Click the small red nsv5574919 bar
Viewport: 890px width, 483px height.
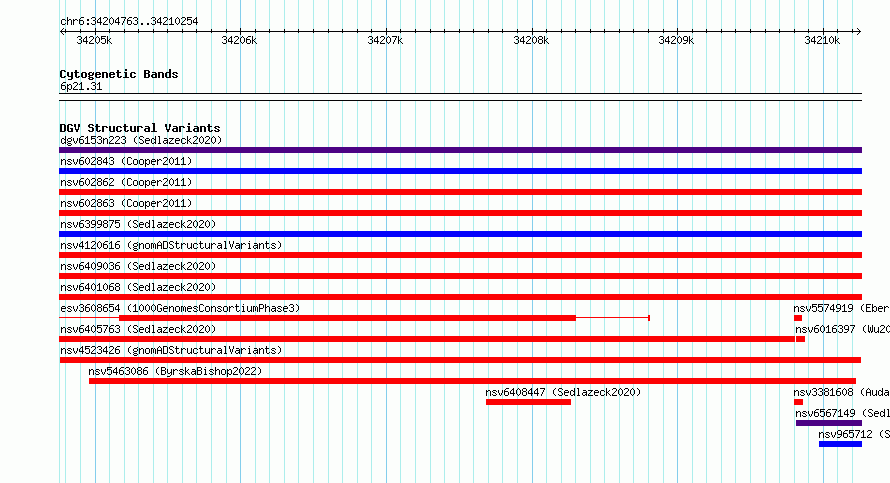tap(797, 318)
